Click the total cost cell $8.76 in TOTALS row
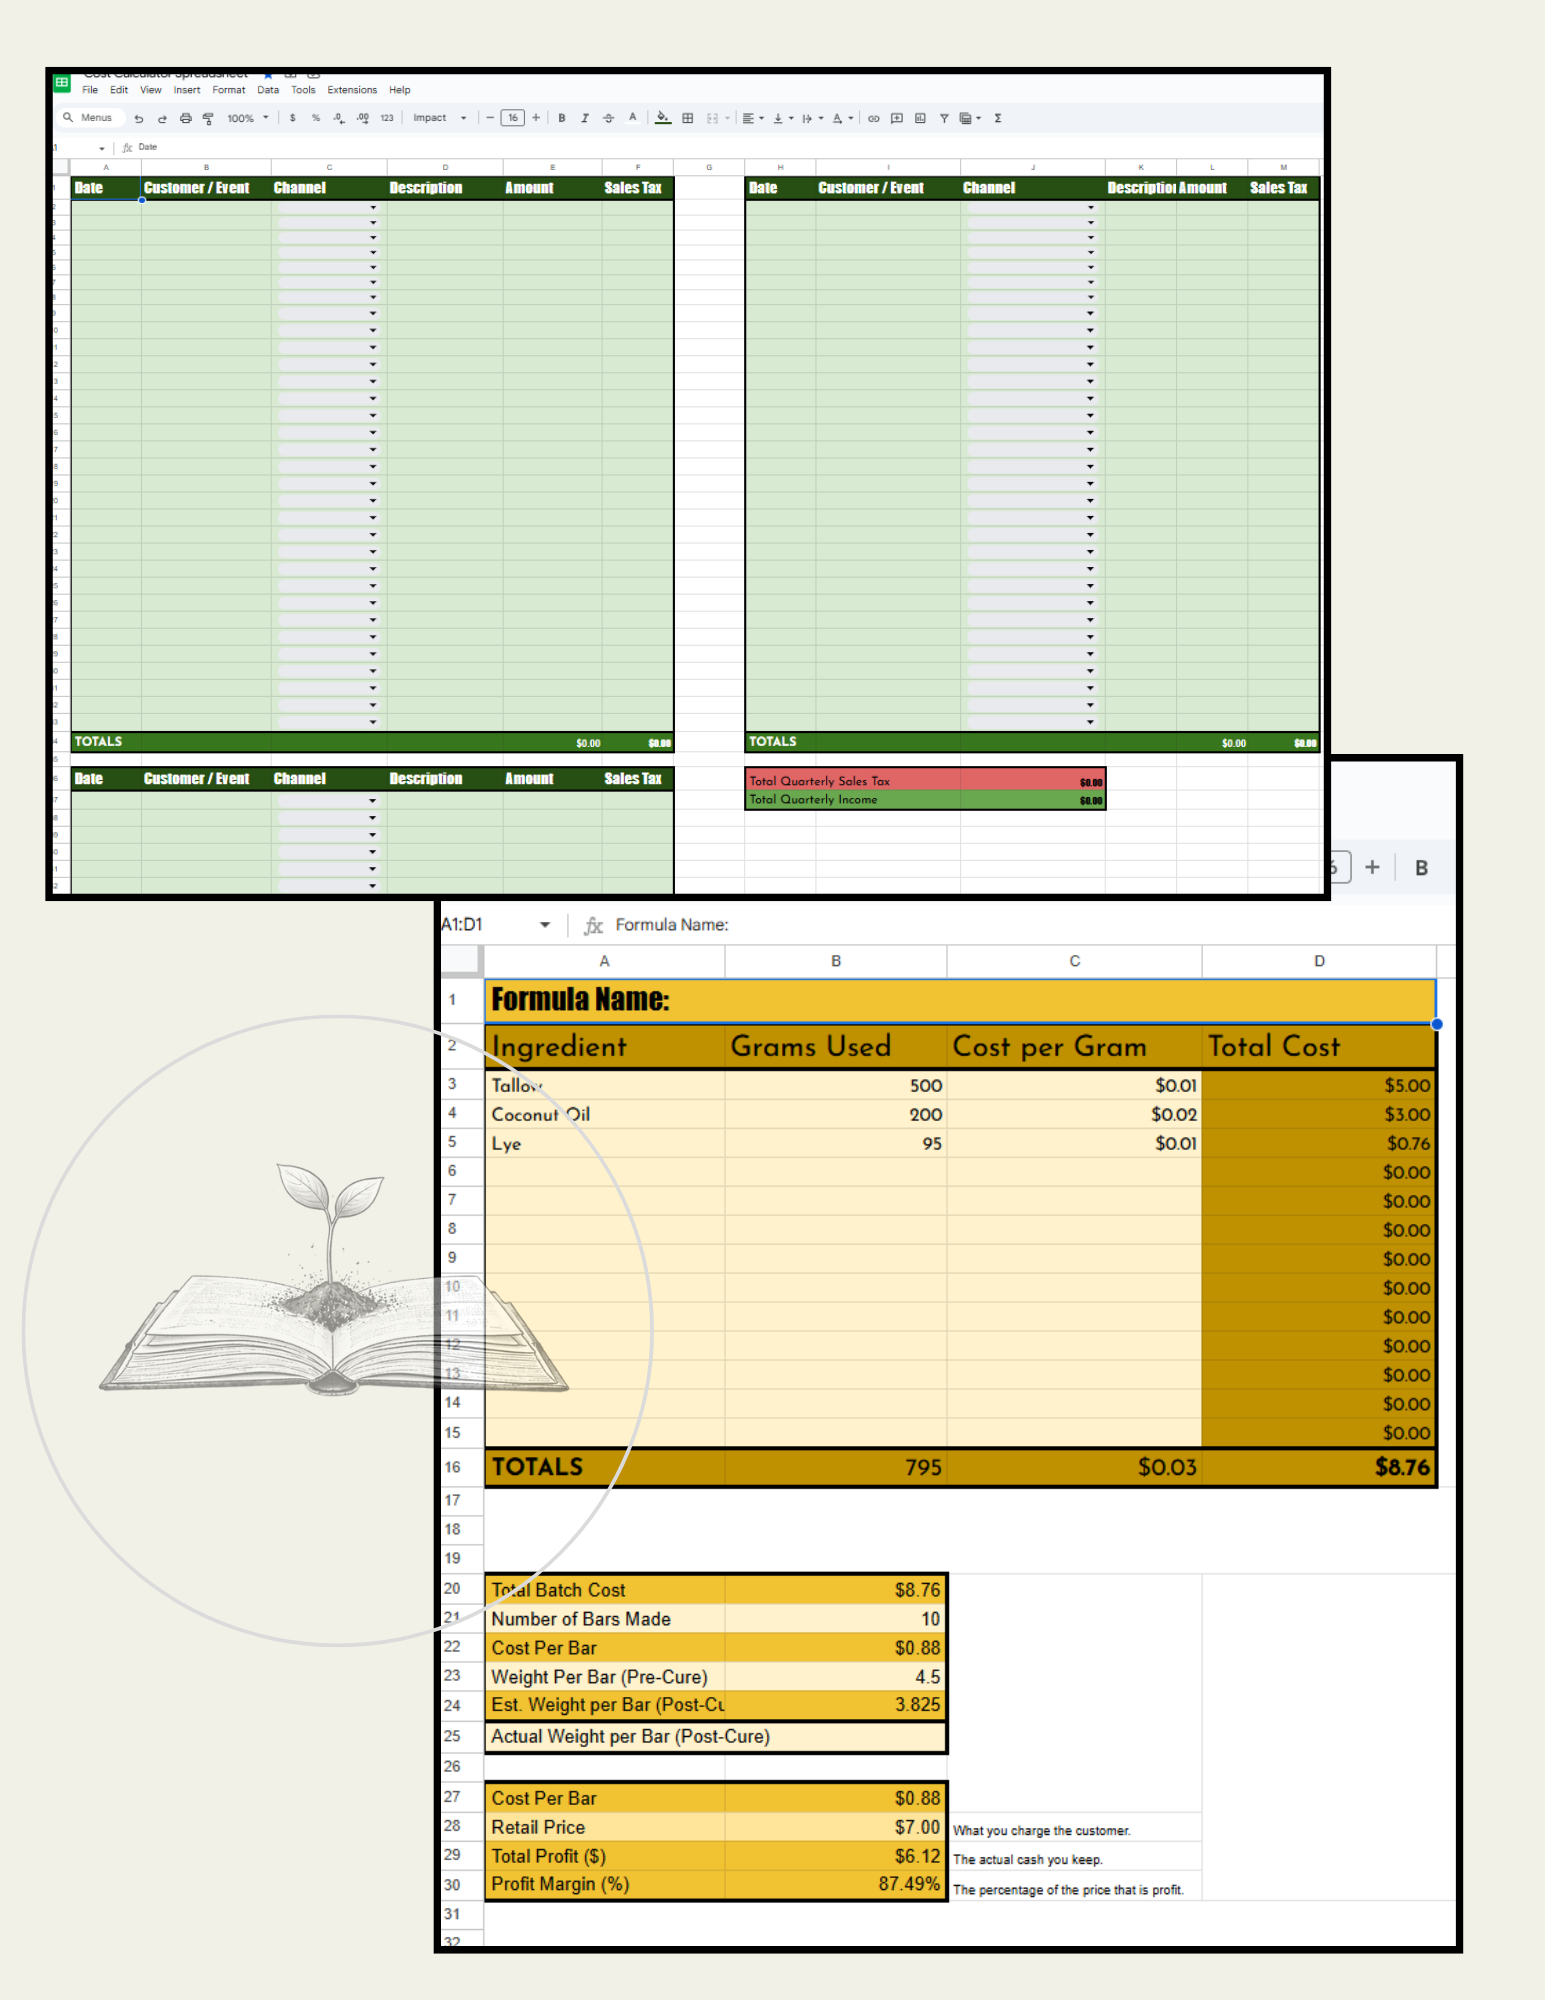This screenshot has height=2000, width=1545. [x=1319, y=1467]
